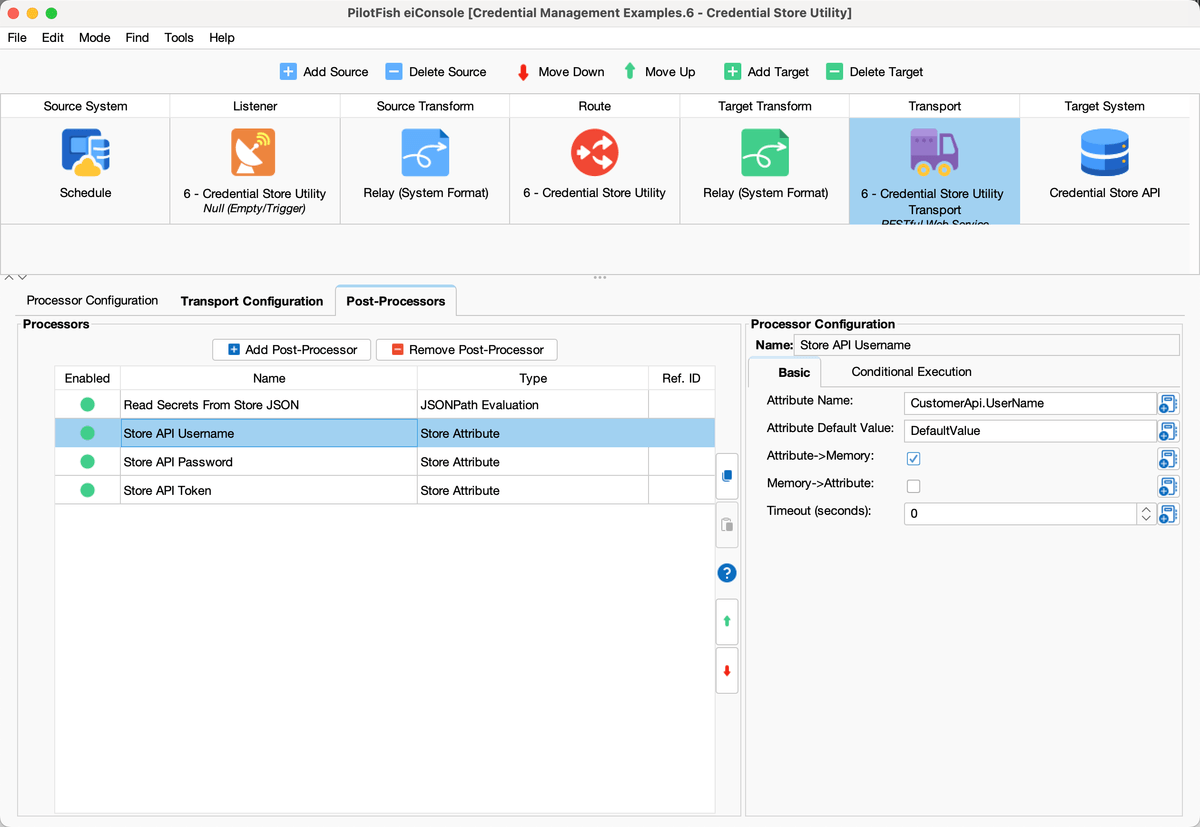
Task: Copy processor using the blue side-panel icon
Action: [x=727, y=476]
